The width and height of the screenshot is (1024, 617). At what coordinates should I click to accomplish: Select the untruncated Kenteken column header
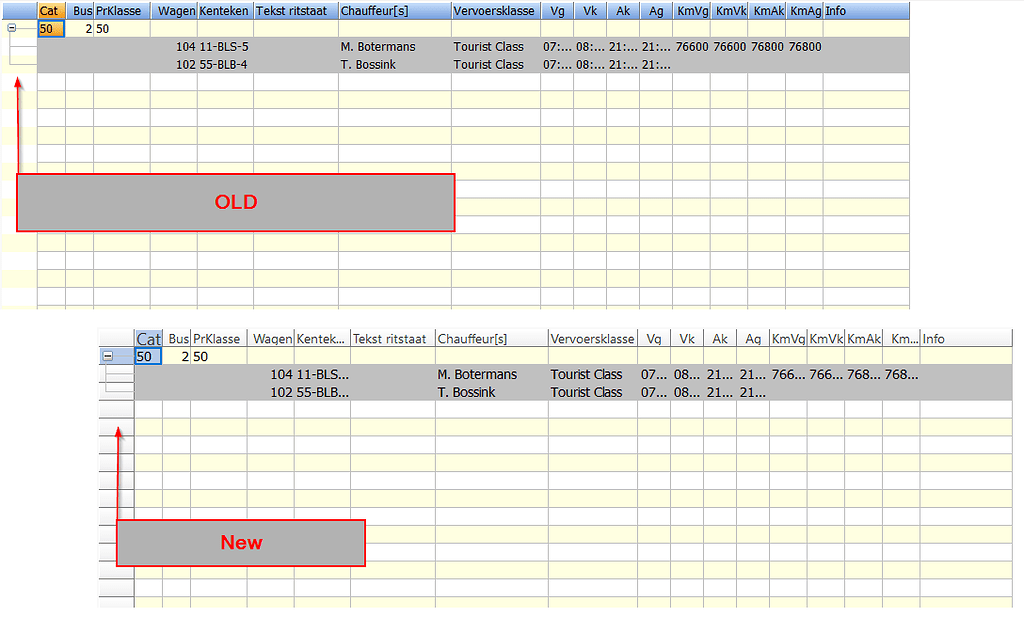point(224,11)
